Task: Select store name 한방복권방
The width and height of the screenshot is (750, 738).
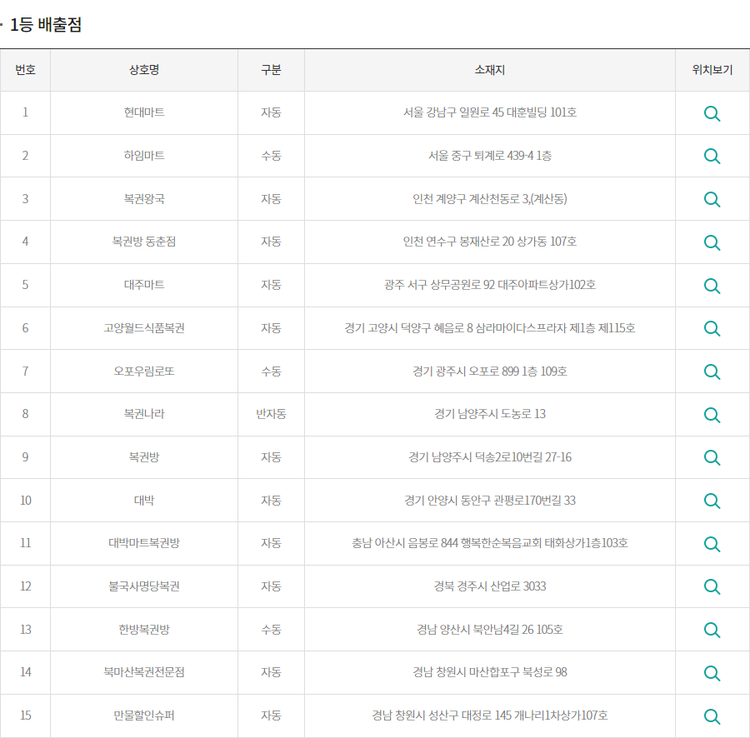Action: pos(144,629)
